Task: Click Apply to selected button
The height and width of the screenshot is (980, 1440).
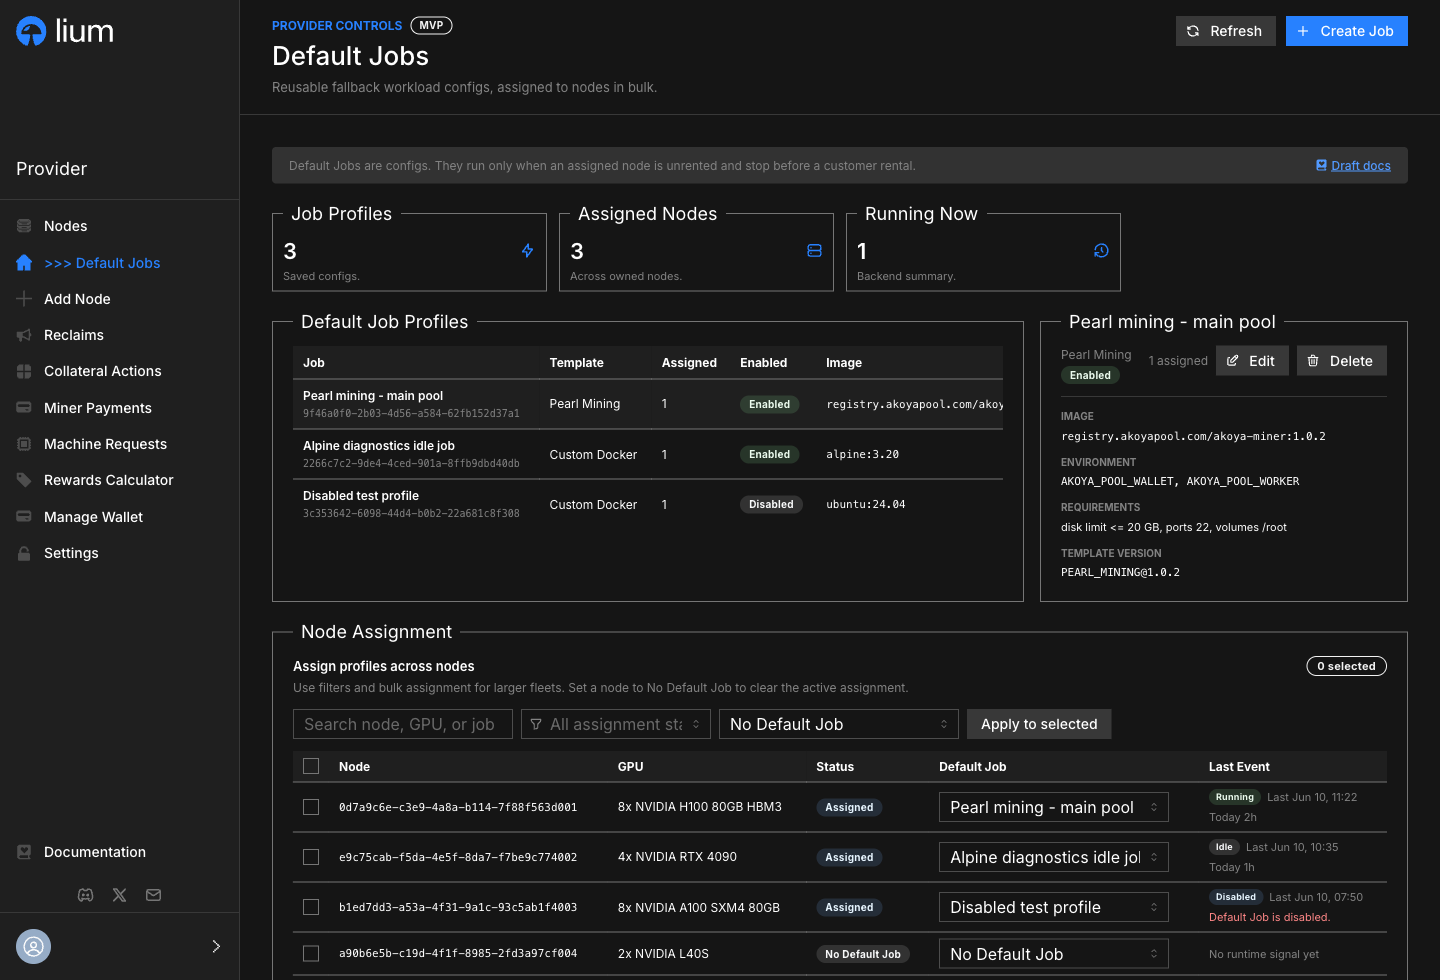Action: click(x=1039, y=724)
